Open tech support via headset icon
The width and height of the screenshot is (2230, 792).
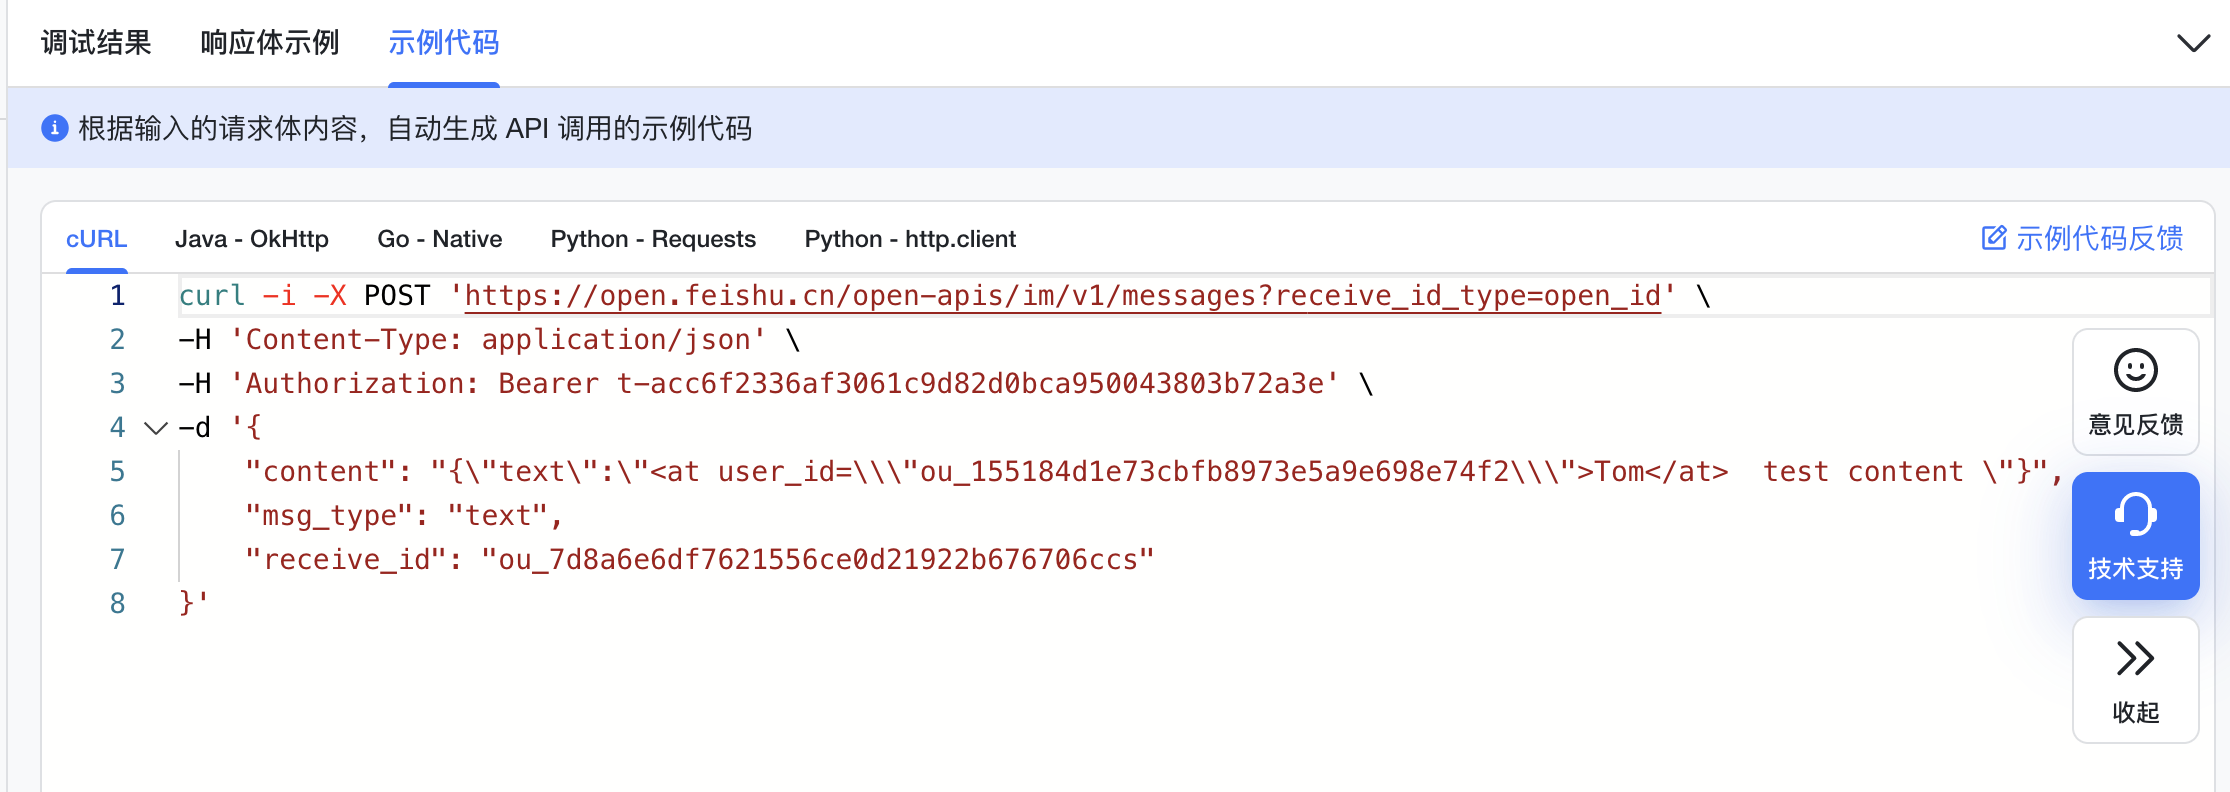2135,515
